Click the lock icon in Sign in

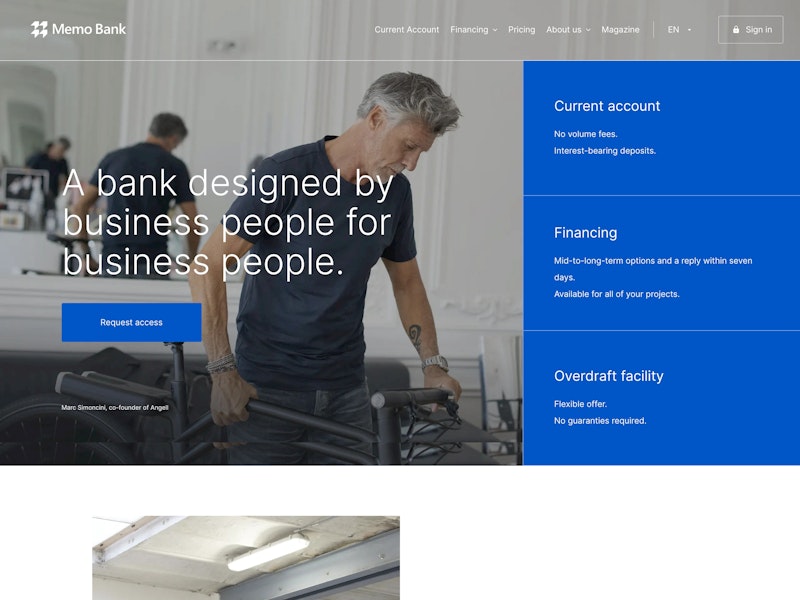(736, 30)
